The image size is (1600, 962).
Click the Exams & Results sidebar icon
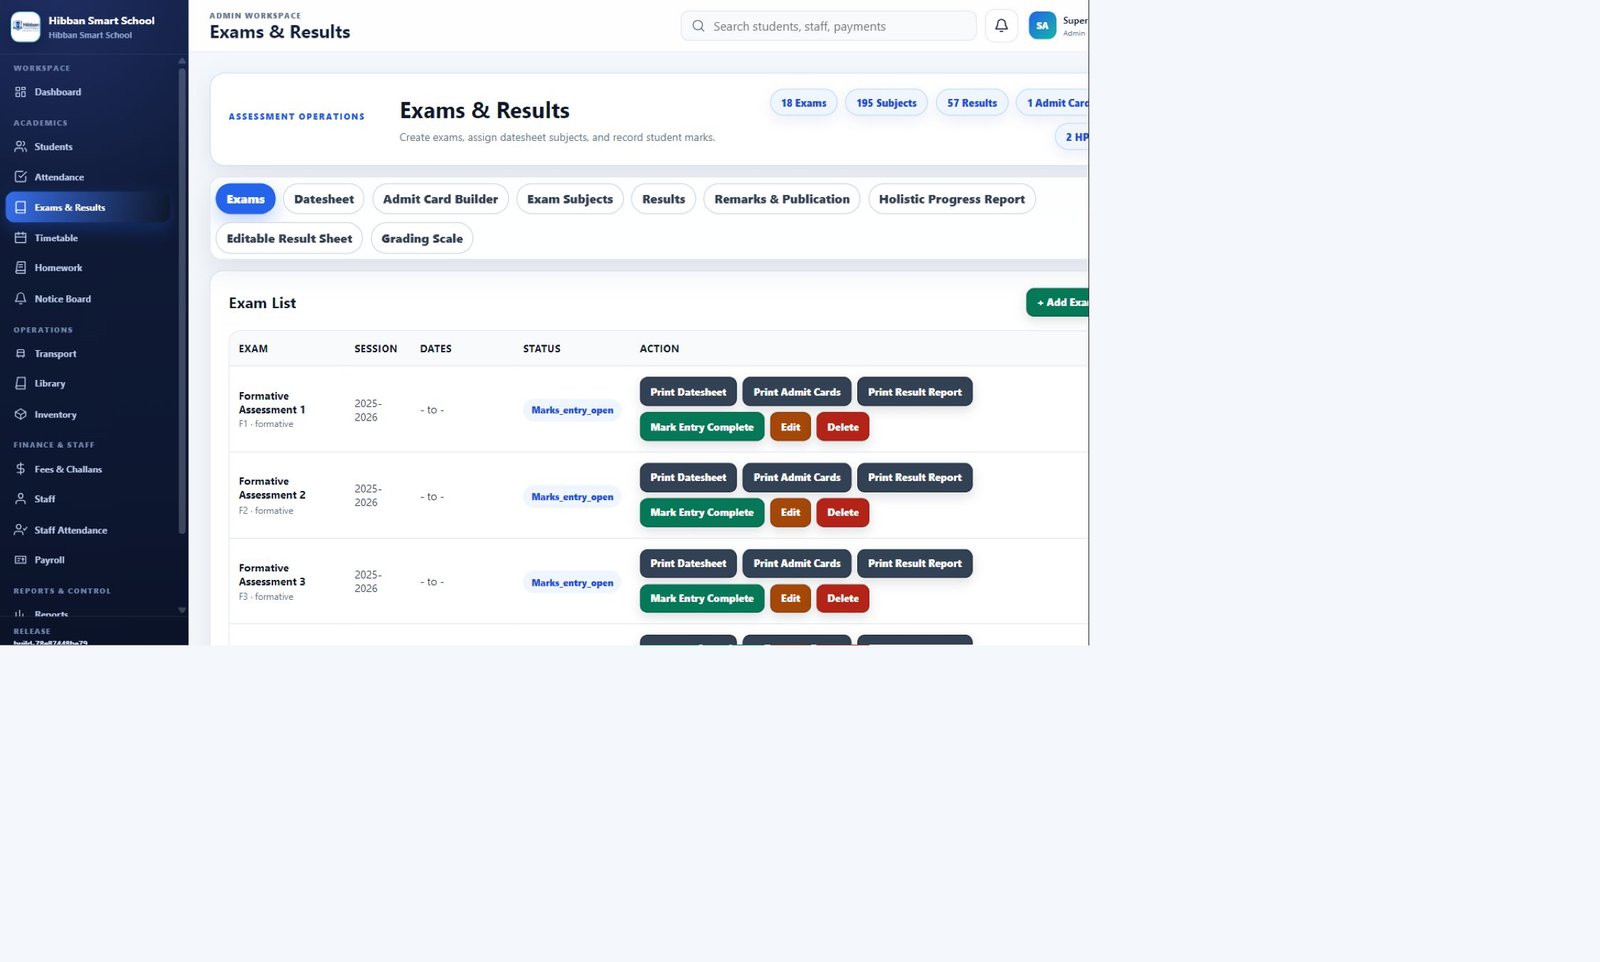[20, 208]
